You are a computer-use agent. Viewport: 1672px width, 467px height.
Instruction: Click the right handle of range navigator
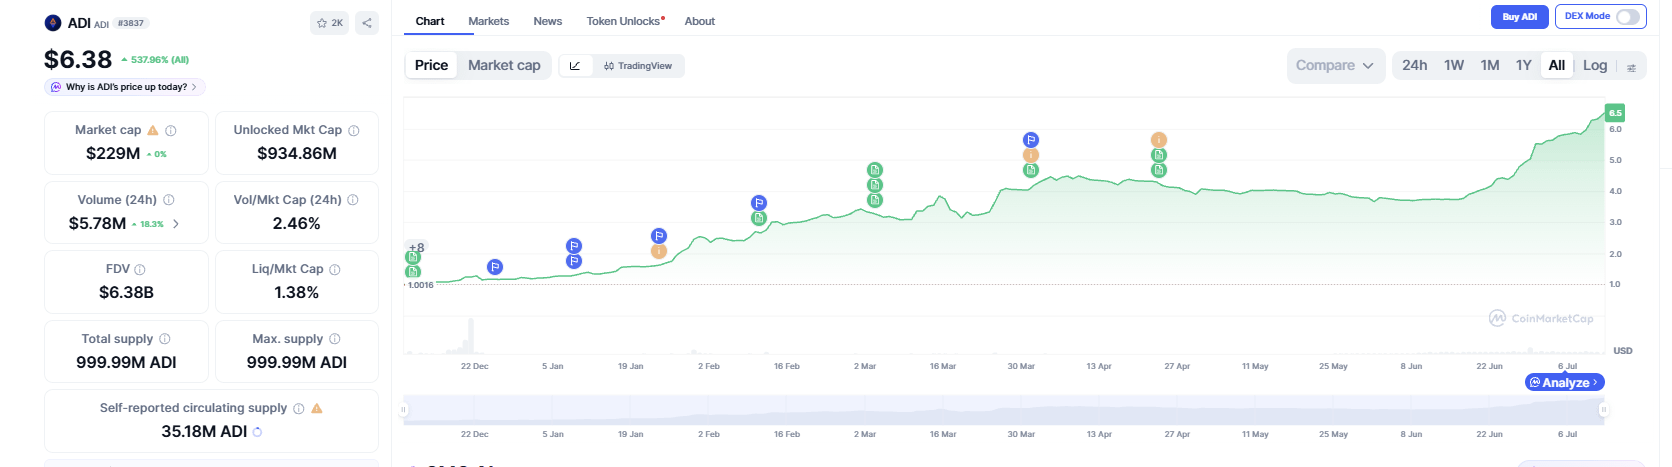point(1603,410)
